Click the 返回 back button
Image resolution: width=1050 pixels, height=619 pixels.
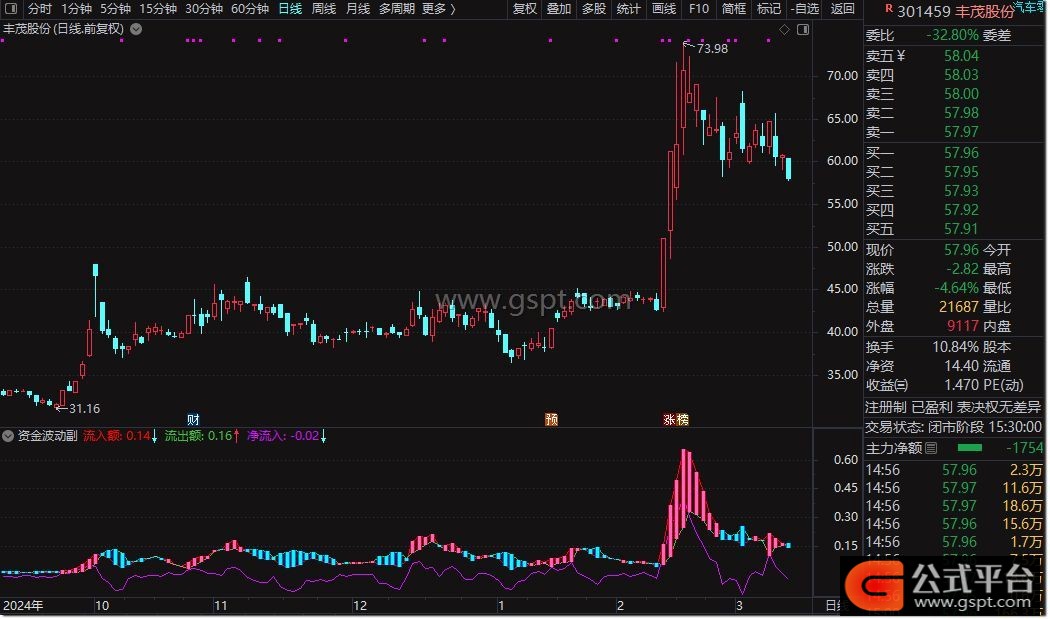tap(842, 9)
